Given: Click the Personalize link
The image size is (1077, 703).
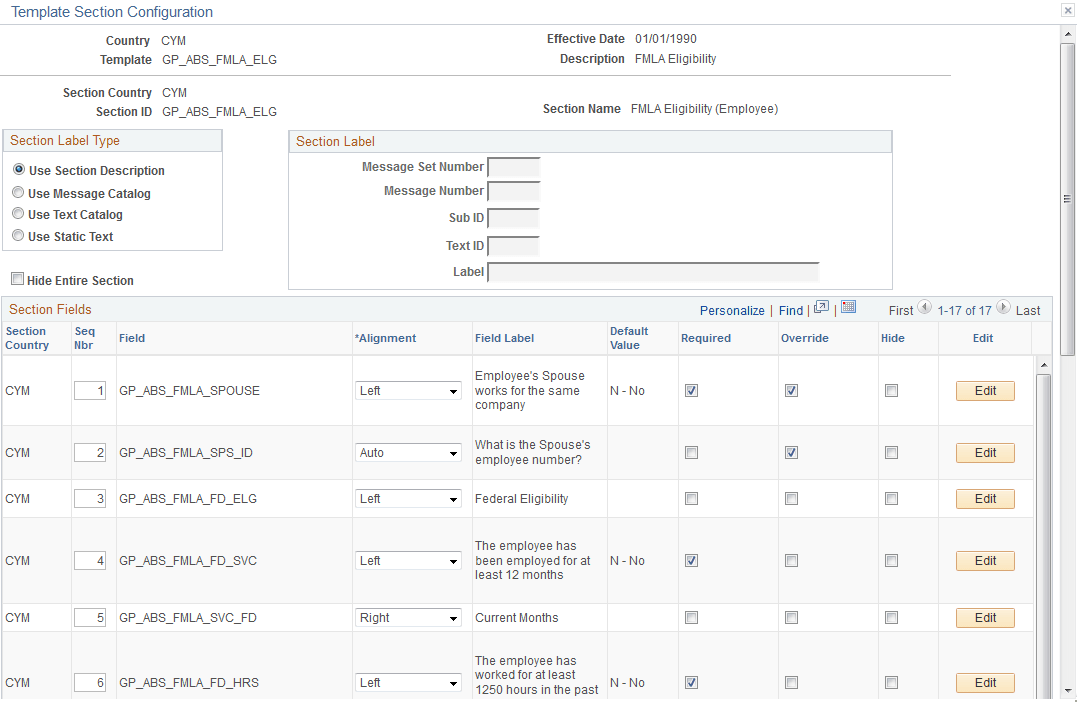Looking at the screenshot, I should pos(732,311).
